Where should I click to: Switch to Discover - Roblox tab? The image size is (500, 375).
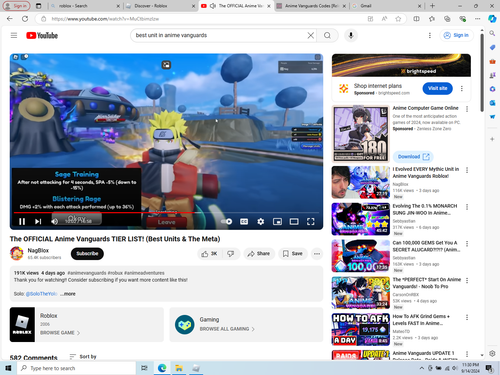point(160,6)
